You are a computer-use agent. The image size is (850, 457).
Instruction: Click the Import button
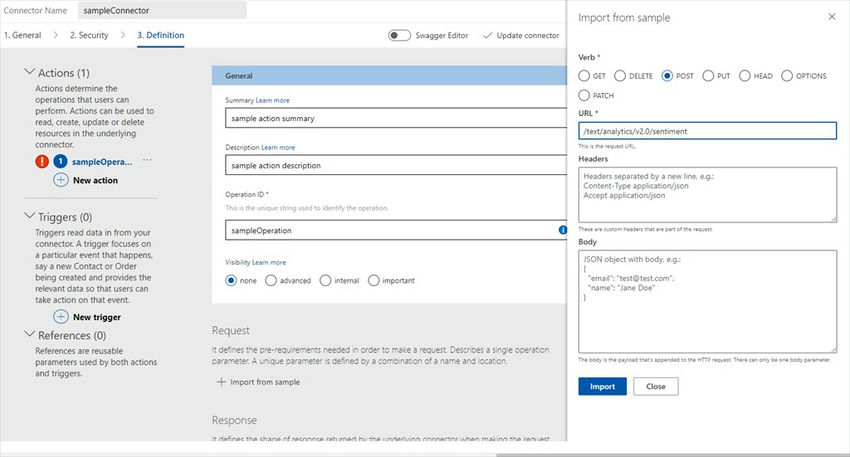pos(602,387)
